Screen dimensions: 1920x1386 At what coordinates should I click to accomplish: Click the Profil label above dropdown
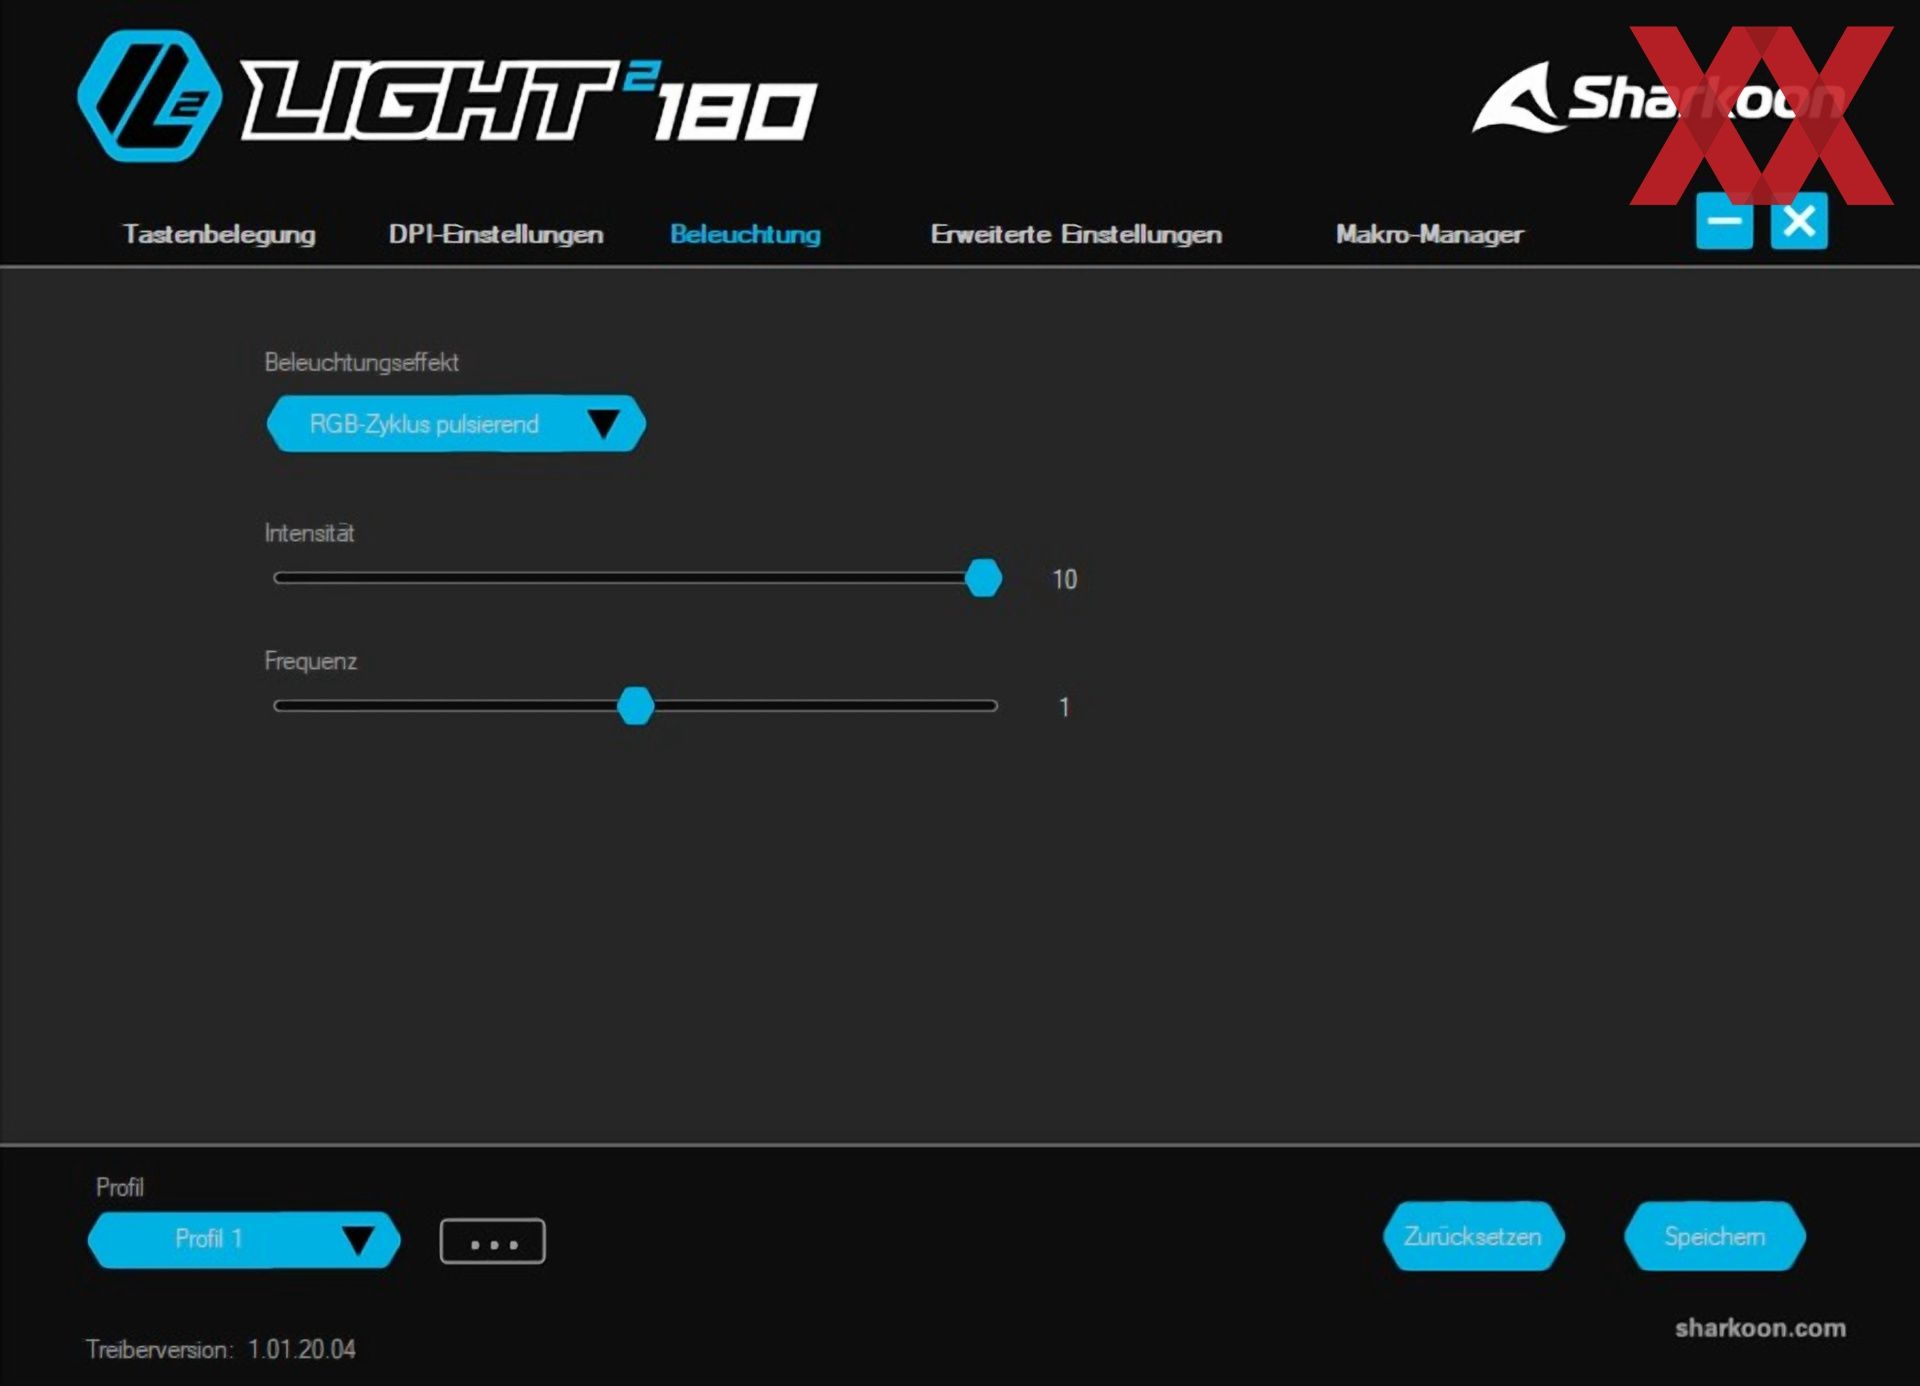(x=120, y=1187)
